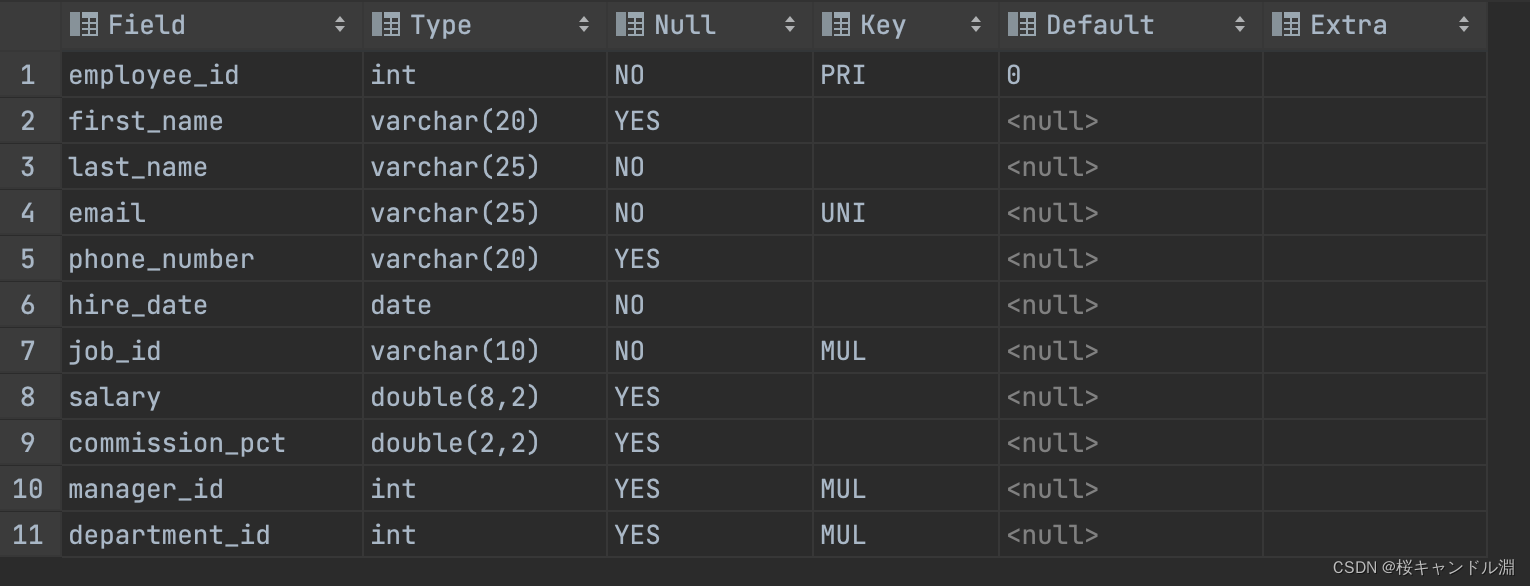Click the table icon beside Field header

click(x=84, y=25)
